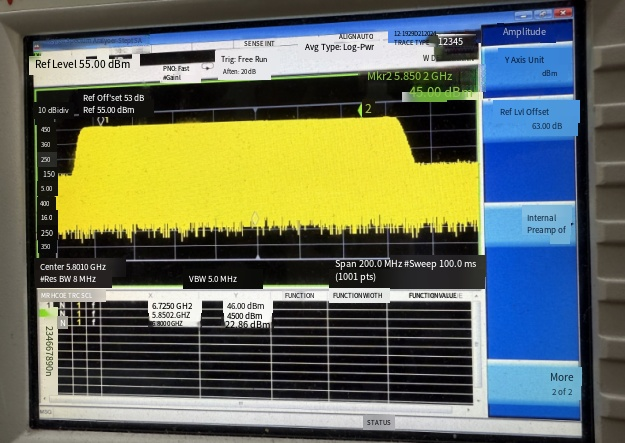Click the Ref Level 55.00 dBm field

pyautogui.click(x=83, y=64)
